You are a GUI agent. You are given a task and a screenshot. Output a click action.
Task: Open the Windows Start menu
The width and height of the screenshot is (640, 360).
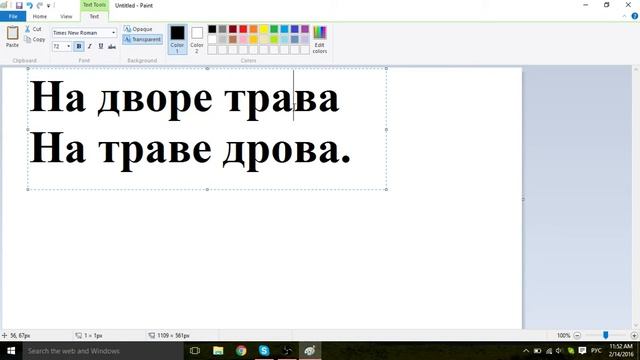tap(11, 351)
